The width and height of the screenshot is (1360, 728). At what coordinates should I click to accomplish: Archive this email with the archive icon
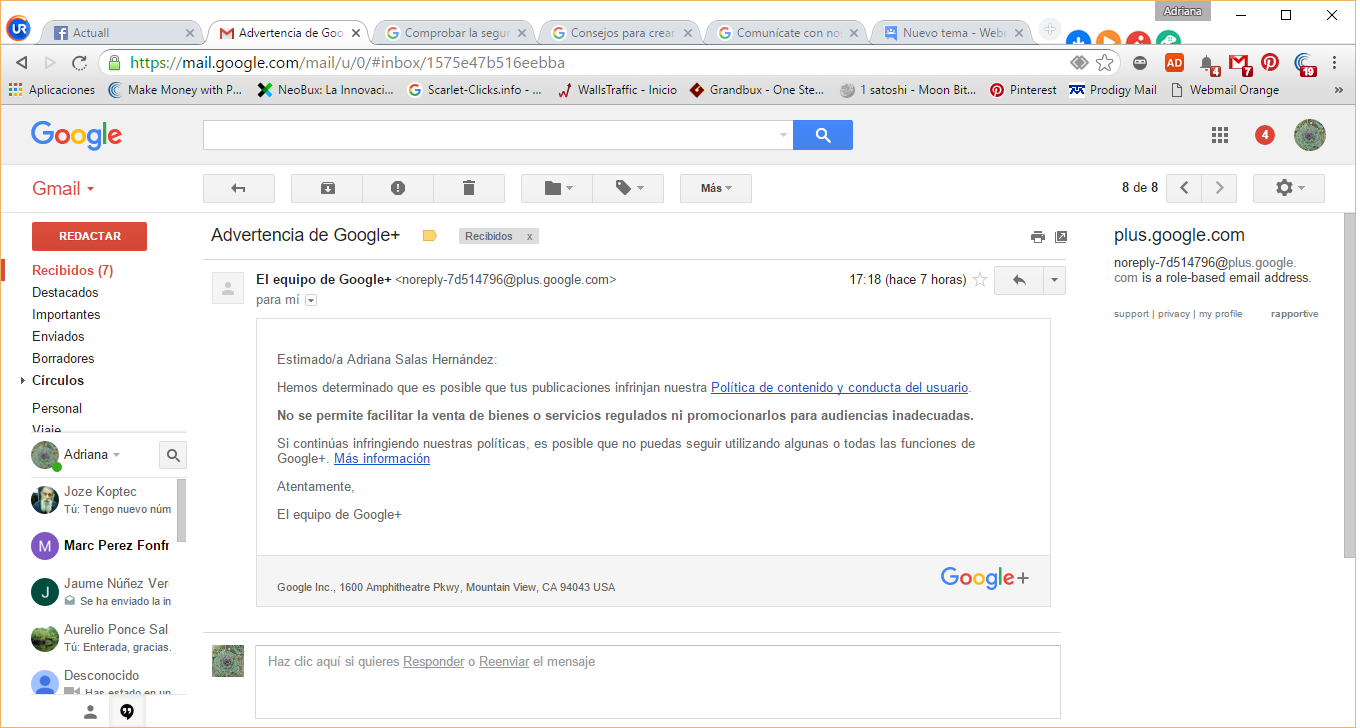point(327,188)
